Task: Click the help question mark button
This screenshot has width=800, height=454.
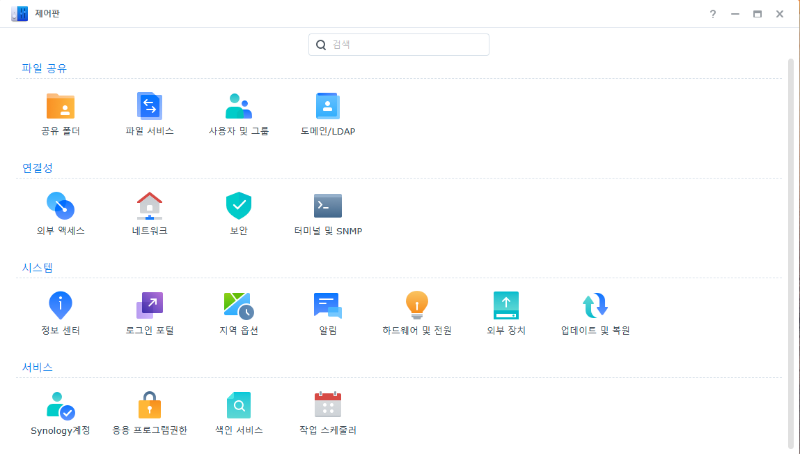Action: (x=713, y=14)
